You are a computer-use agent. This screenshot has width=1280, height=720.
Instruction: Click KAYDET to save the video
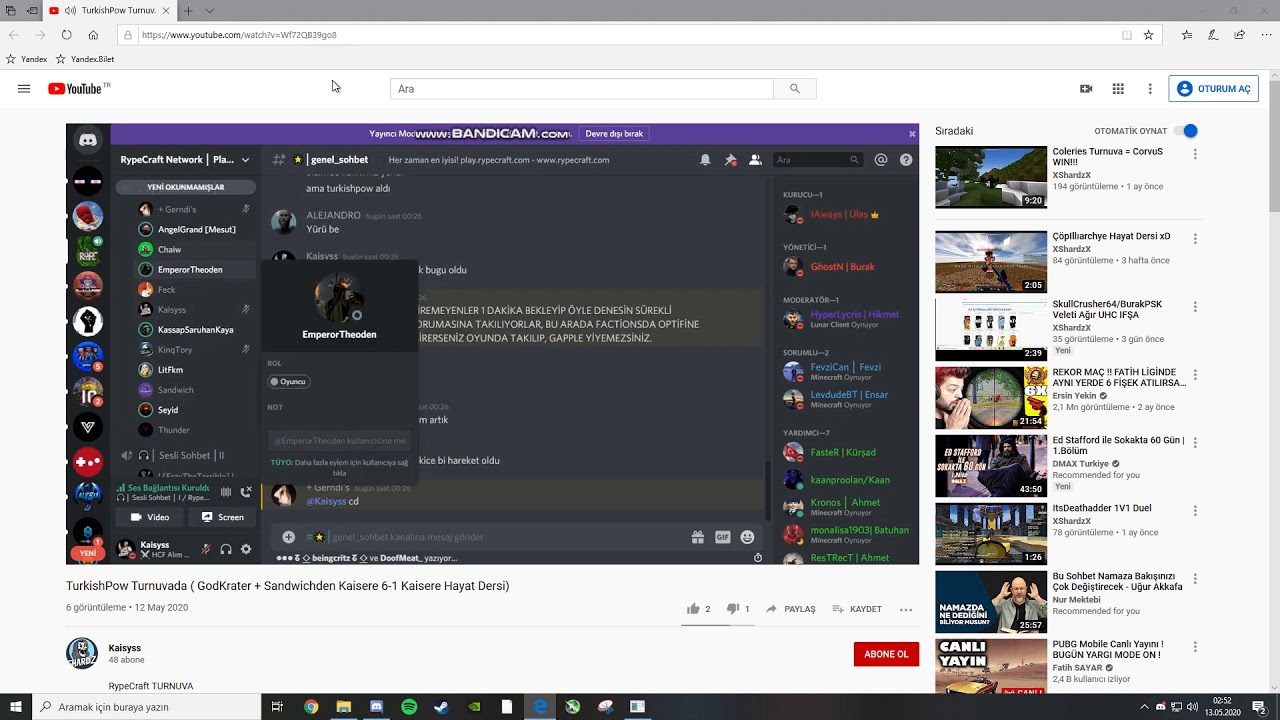[x=857, y=609]
